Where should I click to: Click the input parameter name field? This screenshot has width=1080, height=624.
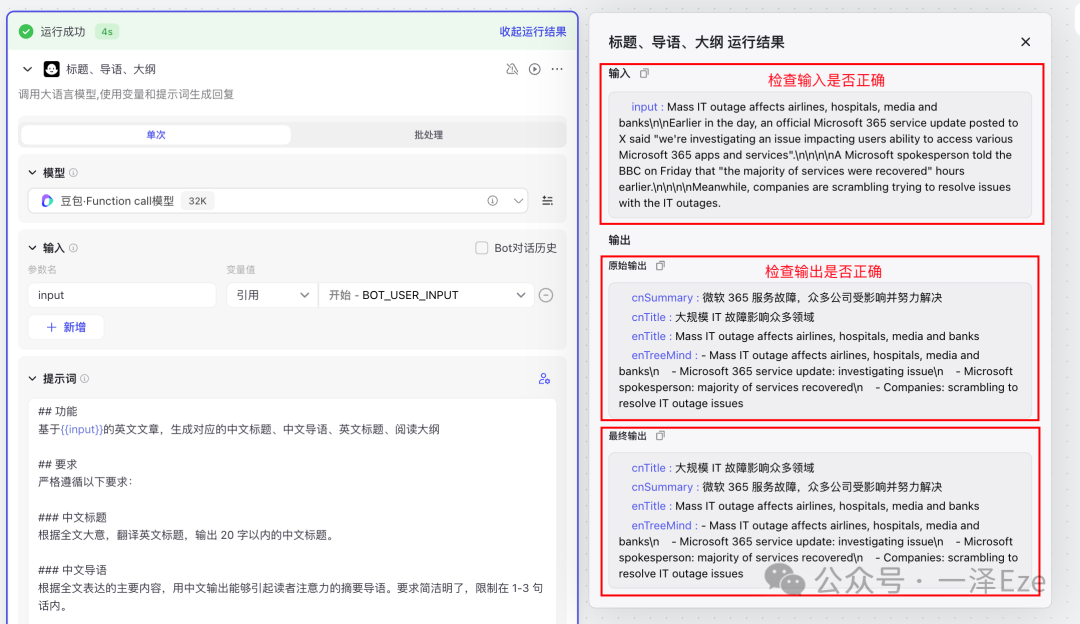122,295
